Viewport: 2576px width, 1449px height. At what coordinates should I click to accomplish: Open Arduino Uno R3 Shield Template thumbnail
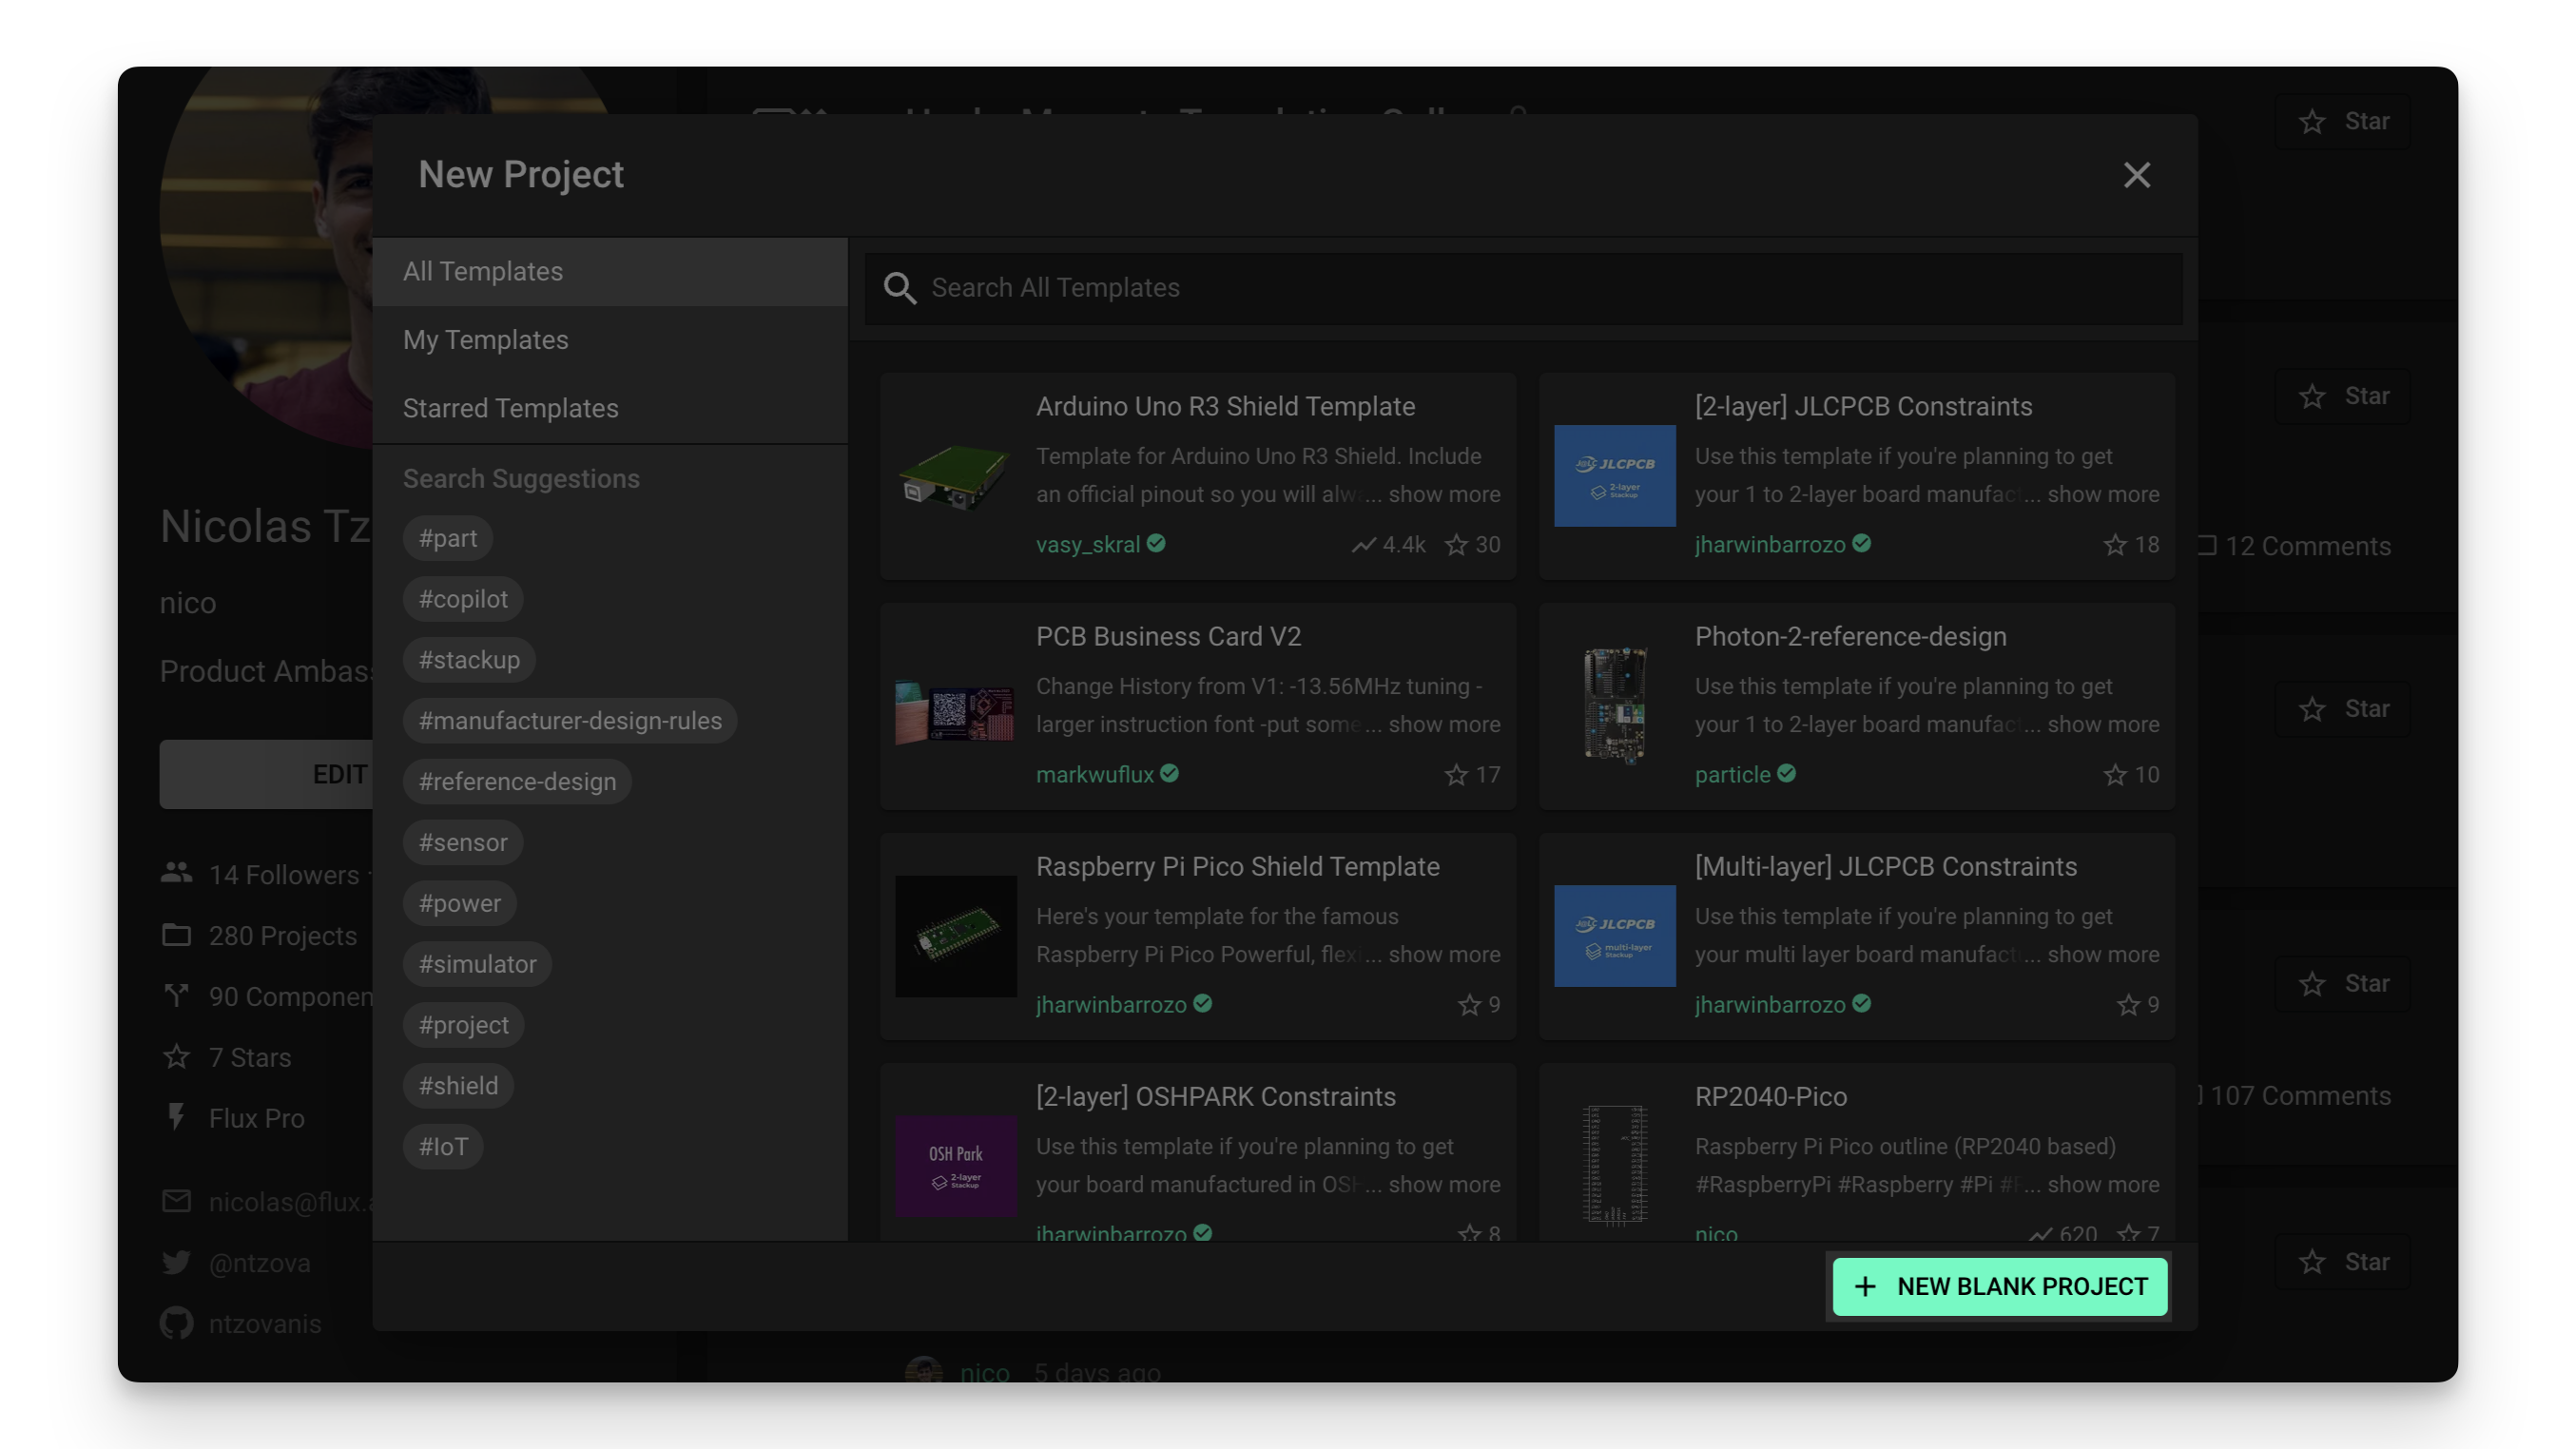coord(955,476)
